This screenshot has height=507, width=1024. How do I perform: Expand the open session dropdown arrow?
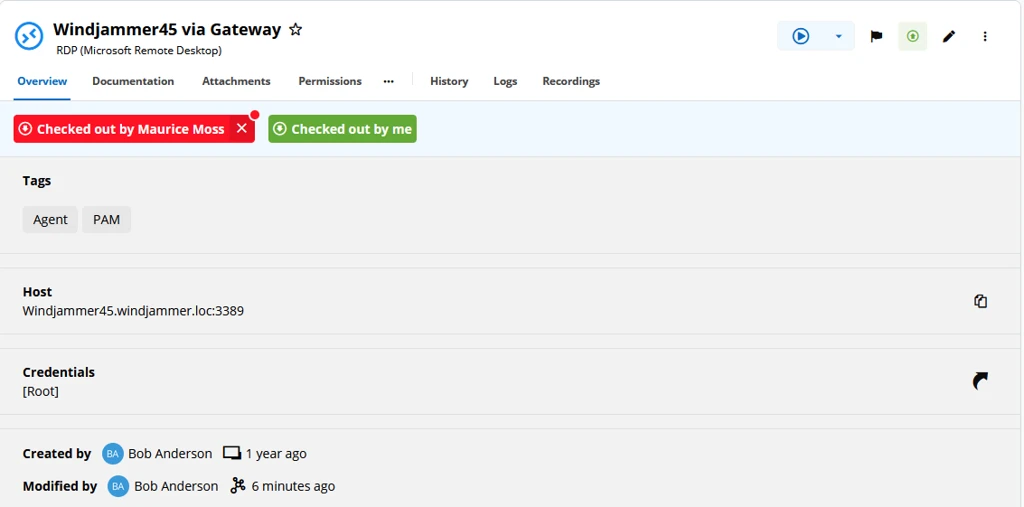tap(839, 36)
